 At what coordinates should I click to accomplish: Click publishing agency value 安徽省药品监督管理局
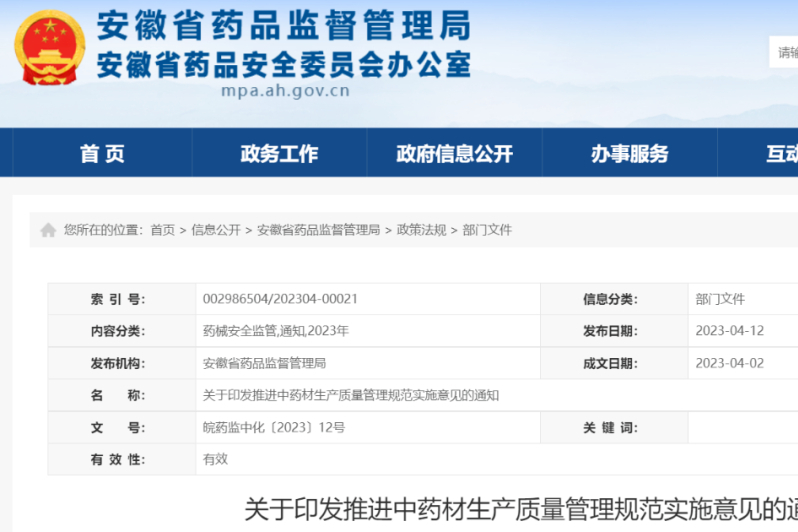coord(264,363)
